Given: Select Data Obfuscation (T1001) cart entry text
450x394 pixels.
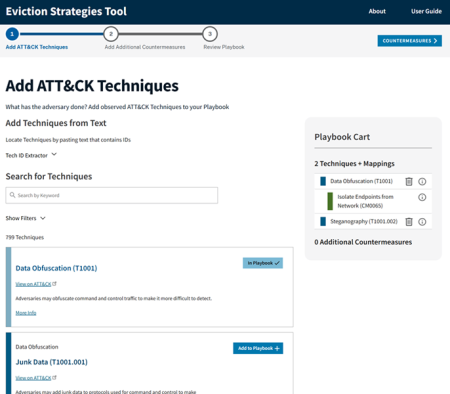Looking at the screenshot, I should click(x=361, y=181).
